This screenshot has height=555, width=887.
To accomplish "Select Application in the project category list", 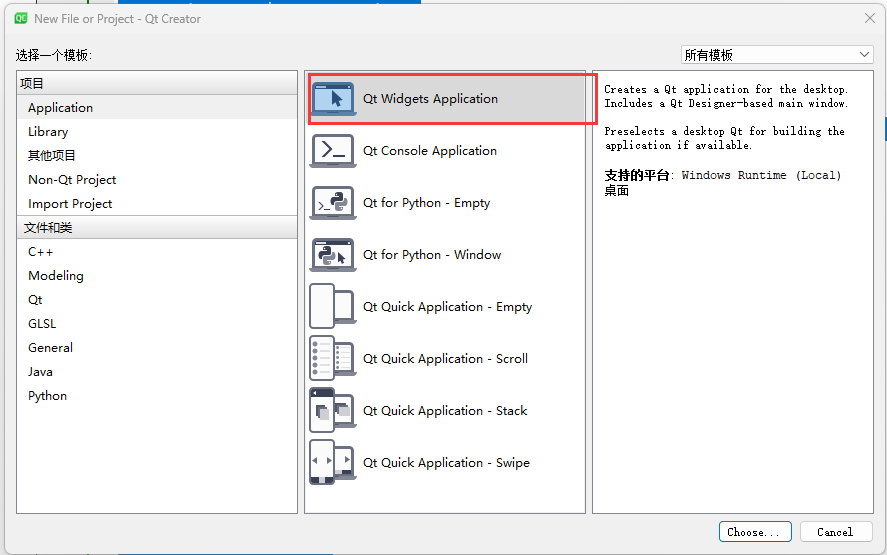I will point(157,107).
